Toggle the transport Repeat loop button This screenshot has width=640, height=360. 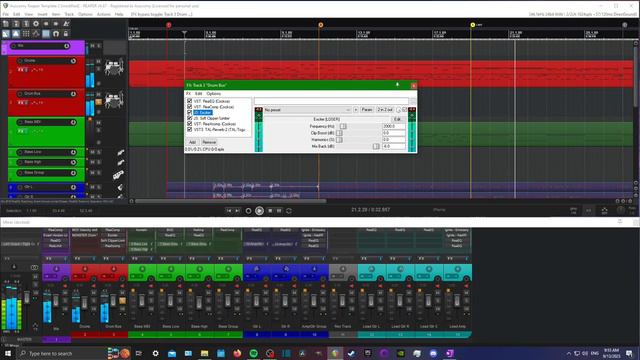click(289, 211)
